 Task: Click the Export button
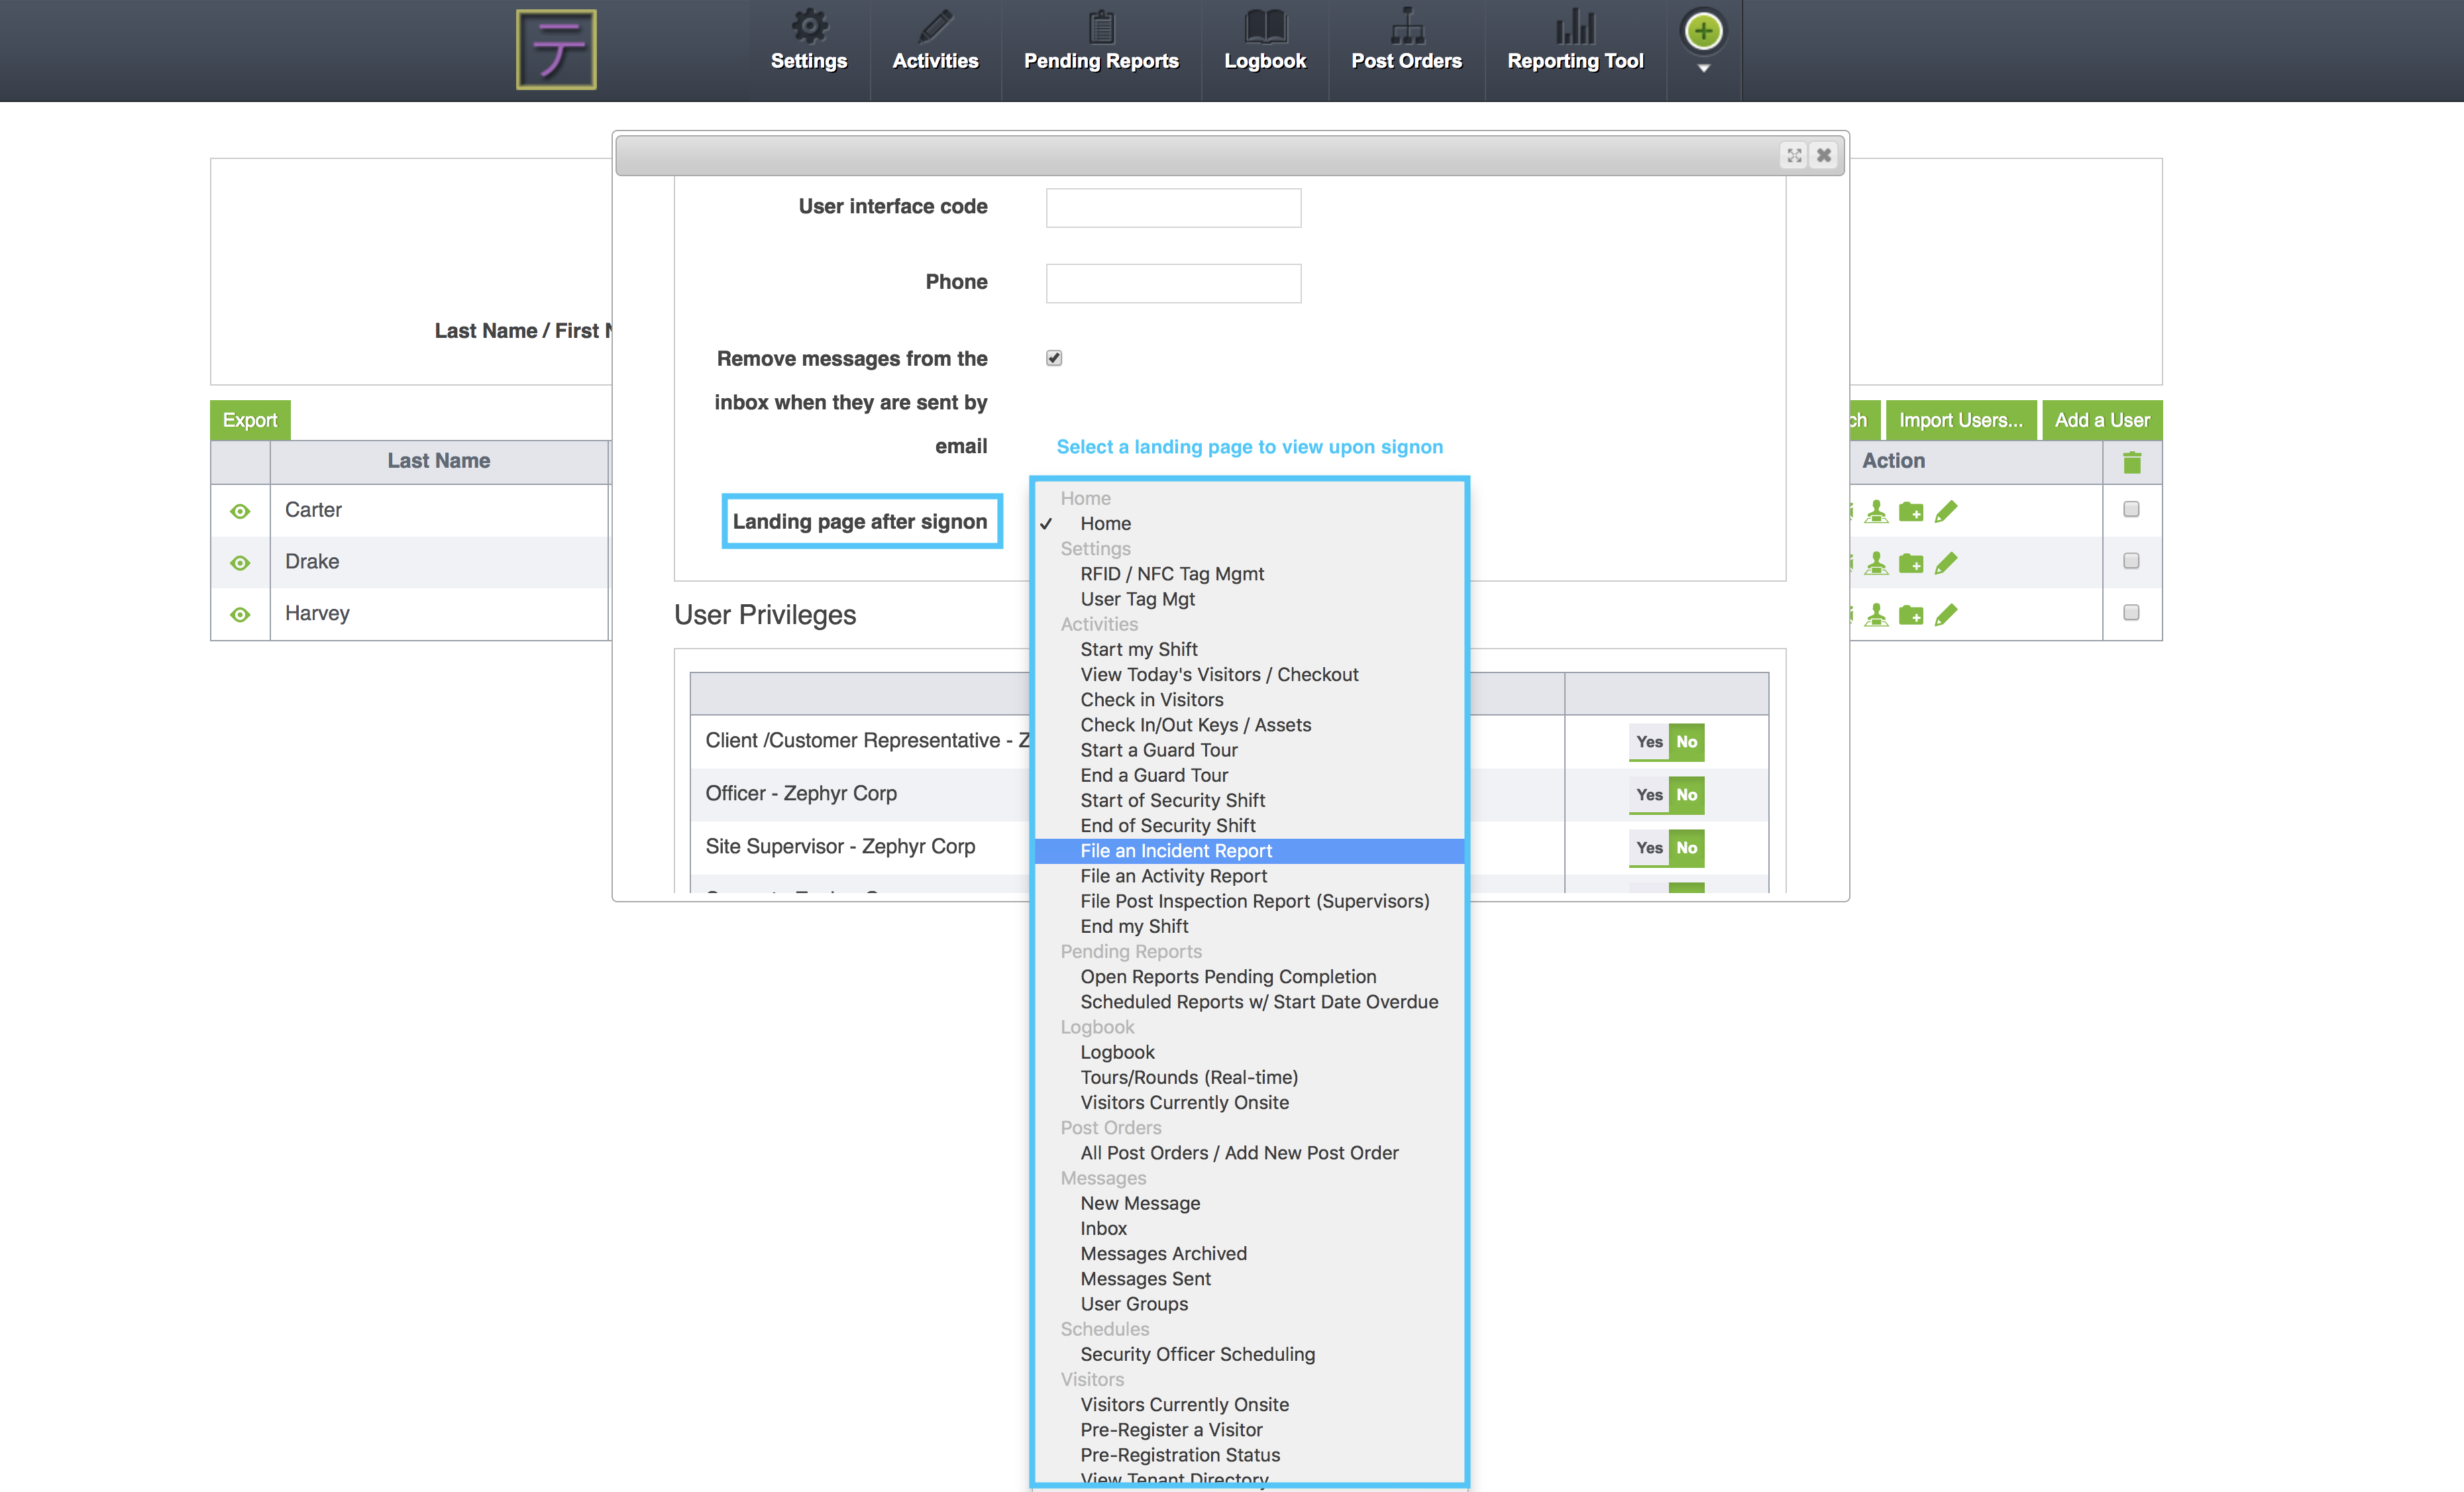[x=250, y=420]
